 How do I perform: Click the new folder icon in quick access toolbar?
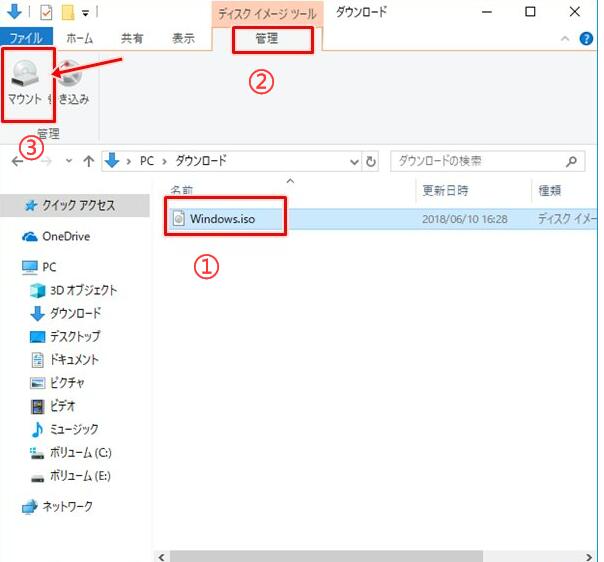click(68, 12)
